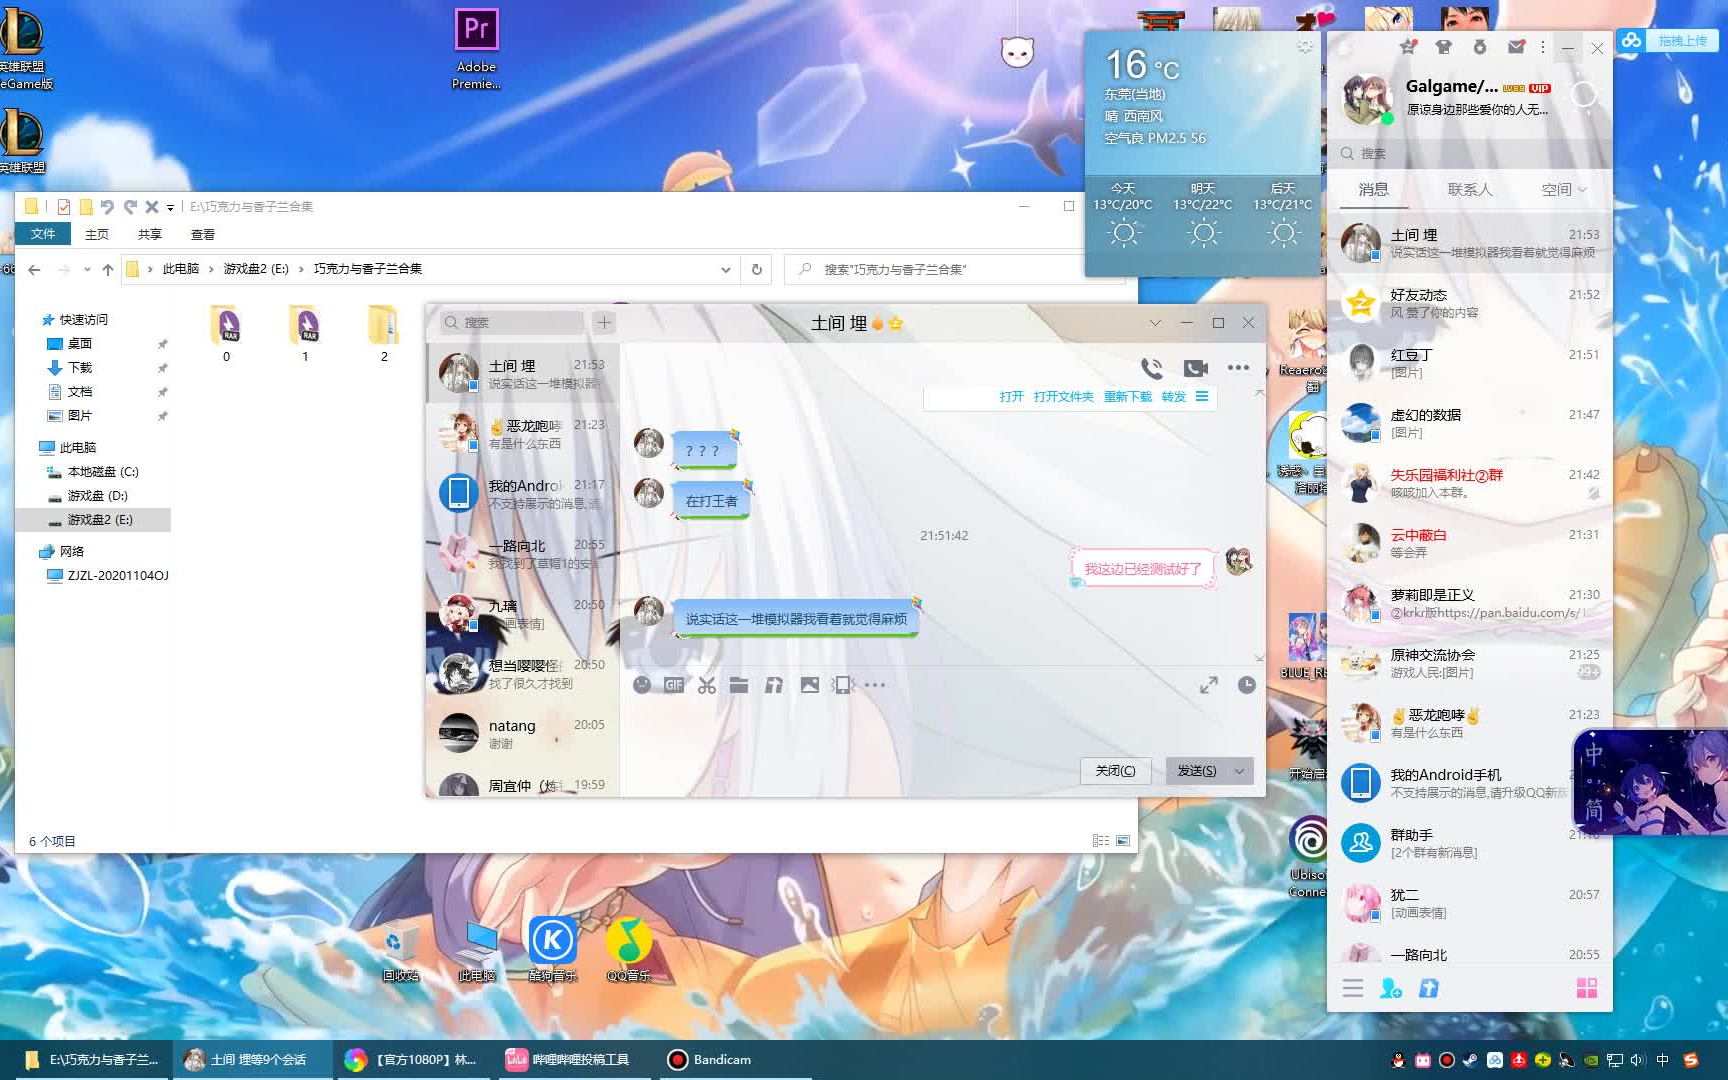Click the 打开 link on the file message
The width and height of the screenshot is (1728, 1080).
click(1011, 397)
